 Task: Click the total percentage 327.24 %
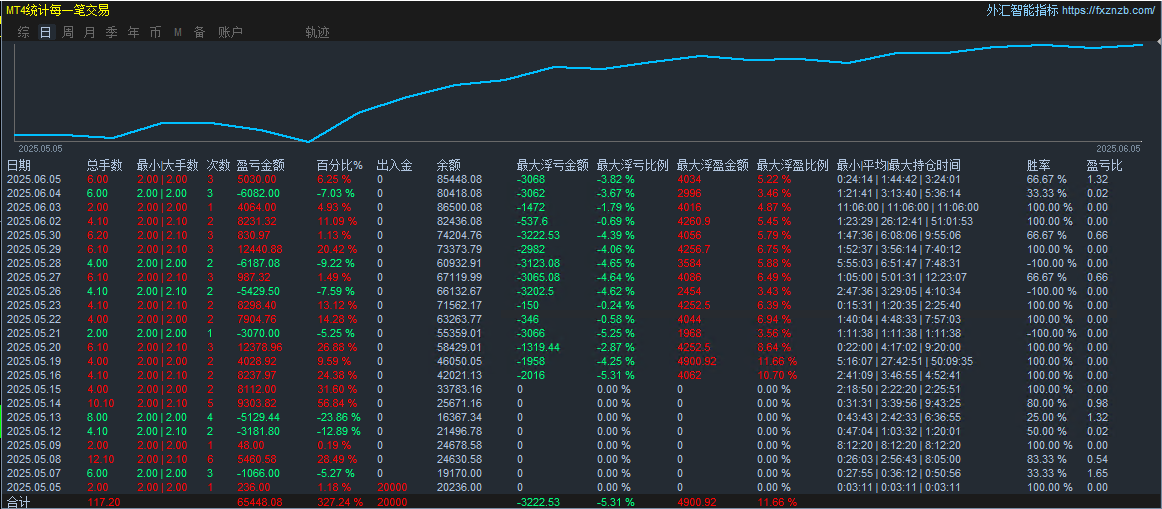(341, 502)
